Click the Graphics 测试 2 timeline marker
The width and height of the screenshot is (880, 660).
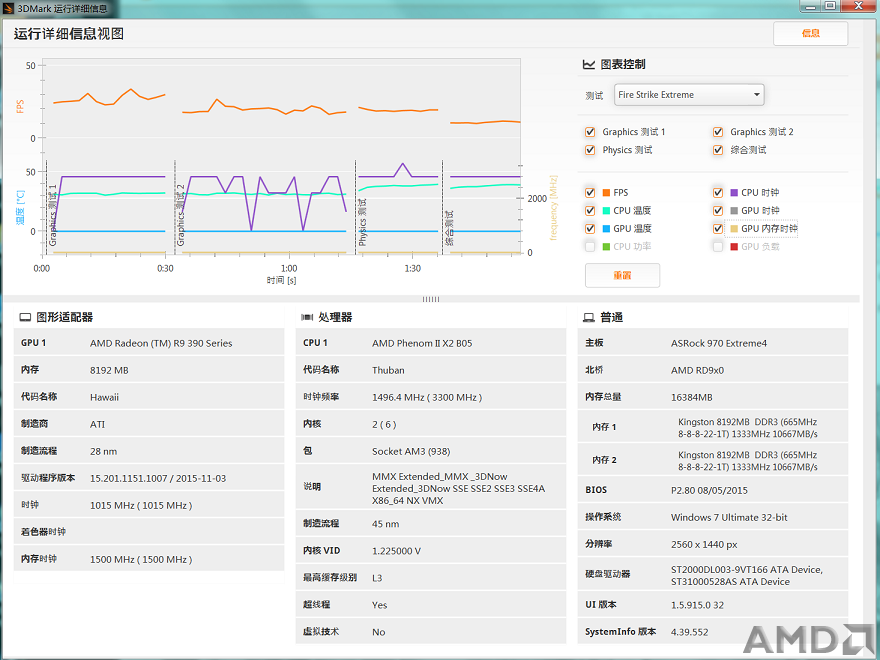(x=181, y=216)
